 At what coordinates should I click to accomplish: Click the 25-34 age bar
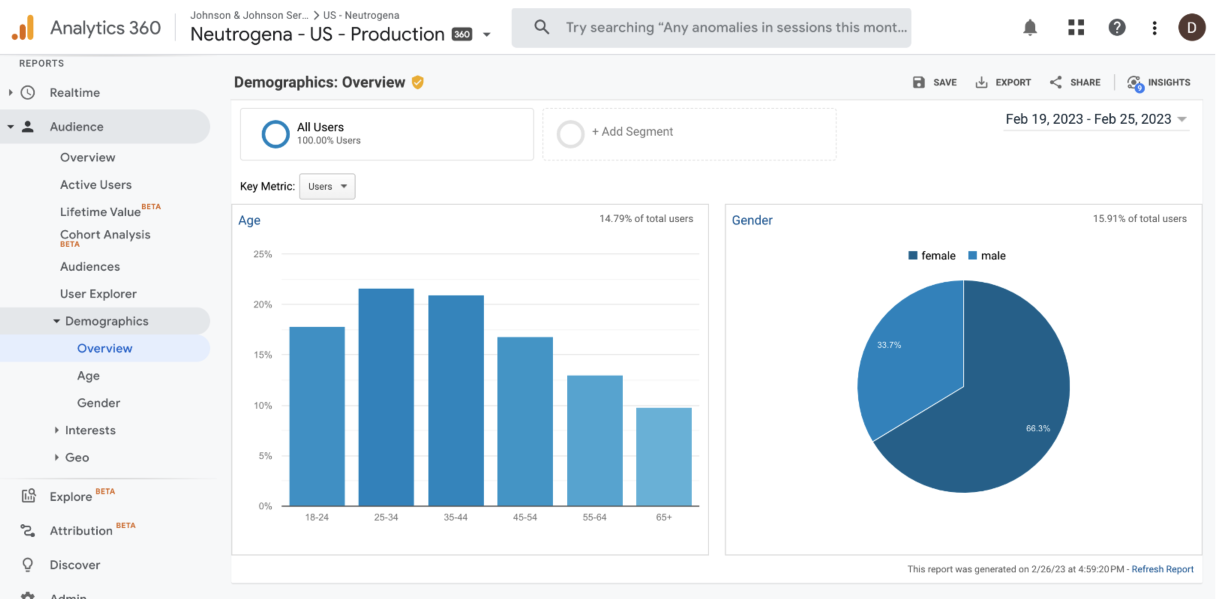click(386, 397)
